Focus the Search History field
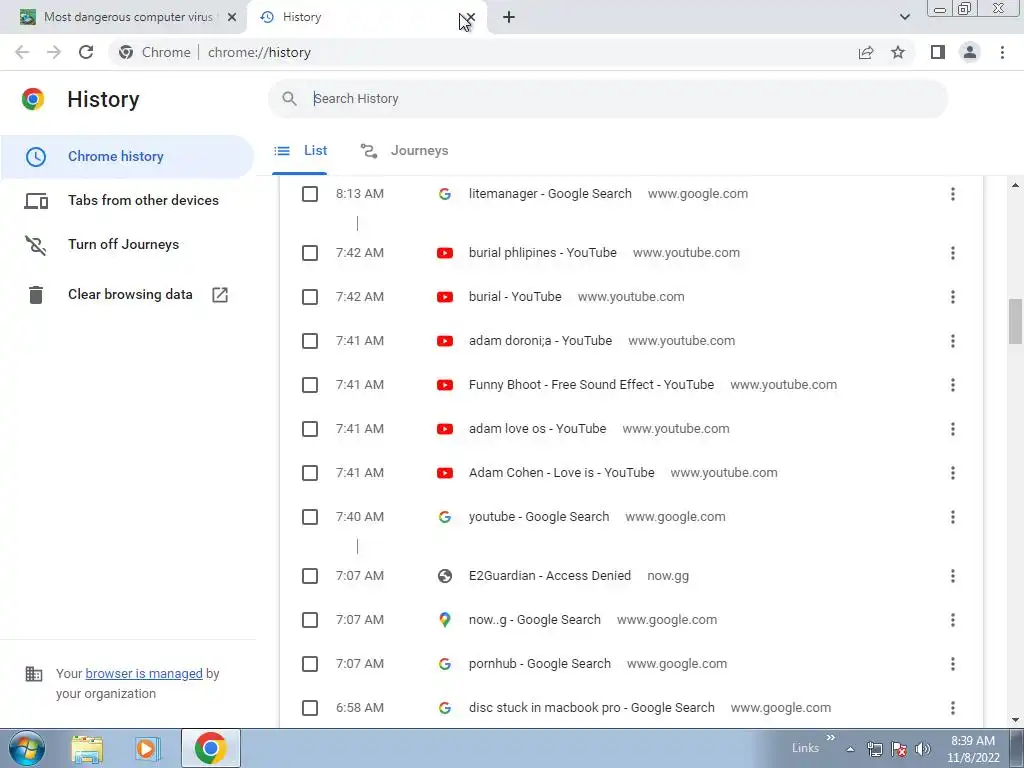This screenshot has width=1024, height=768. click(607, 99)
